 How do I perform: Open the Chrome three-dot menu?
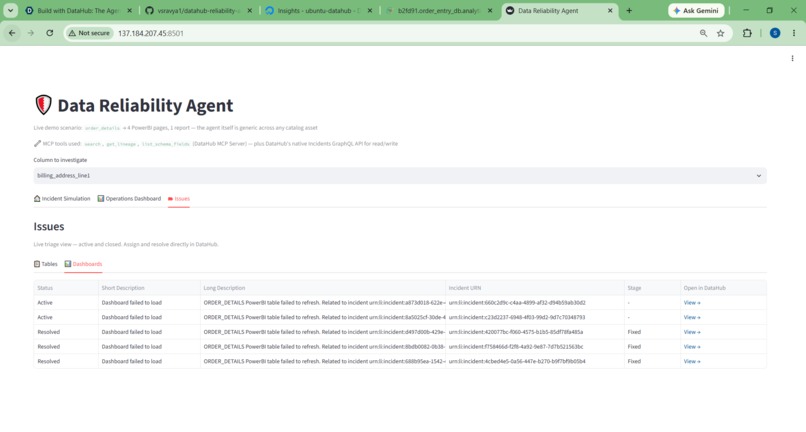point(794,33)
